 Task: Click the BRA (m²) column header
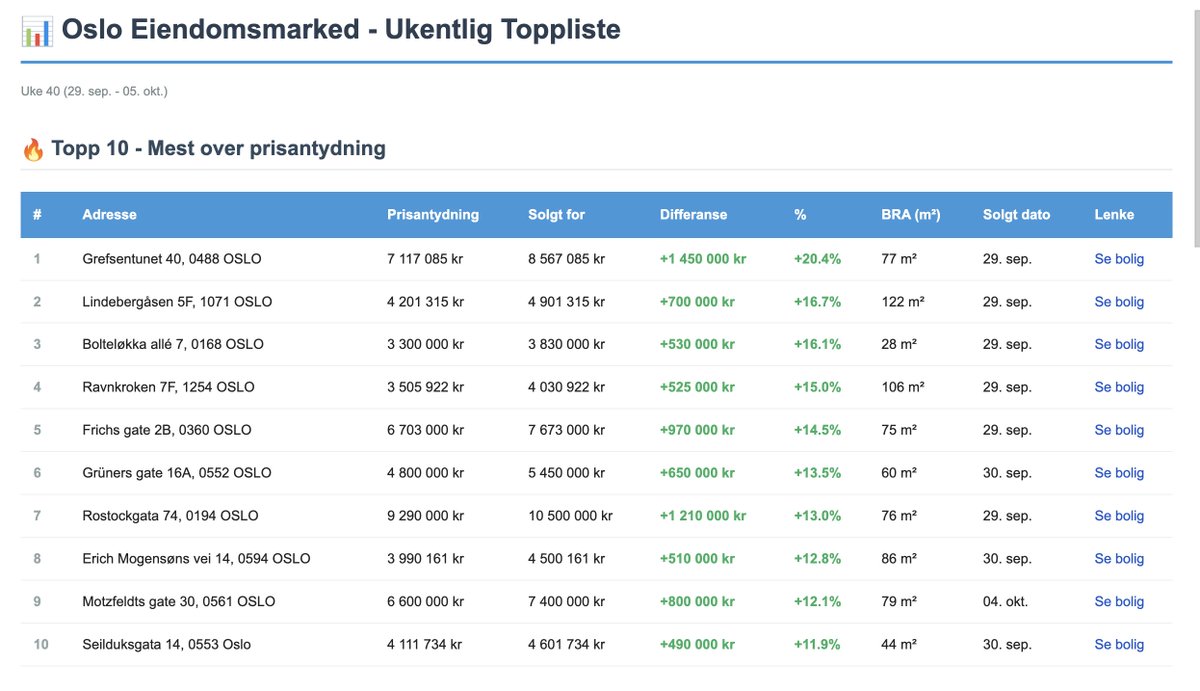click(911, 215)
